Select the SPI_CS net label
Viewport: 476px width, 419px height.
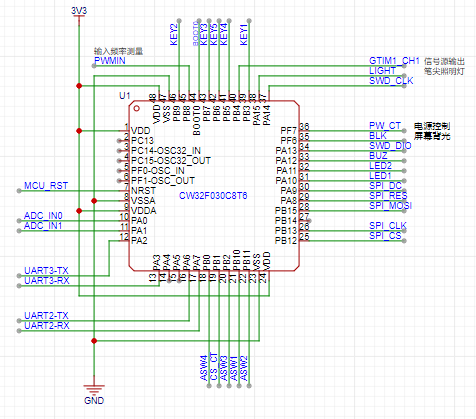(385, 236)
